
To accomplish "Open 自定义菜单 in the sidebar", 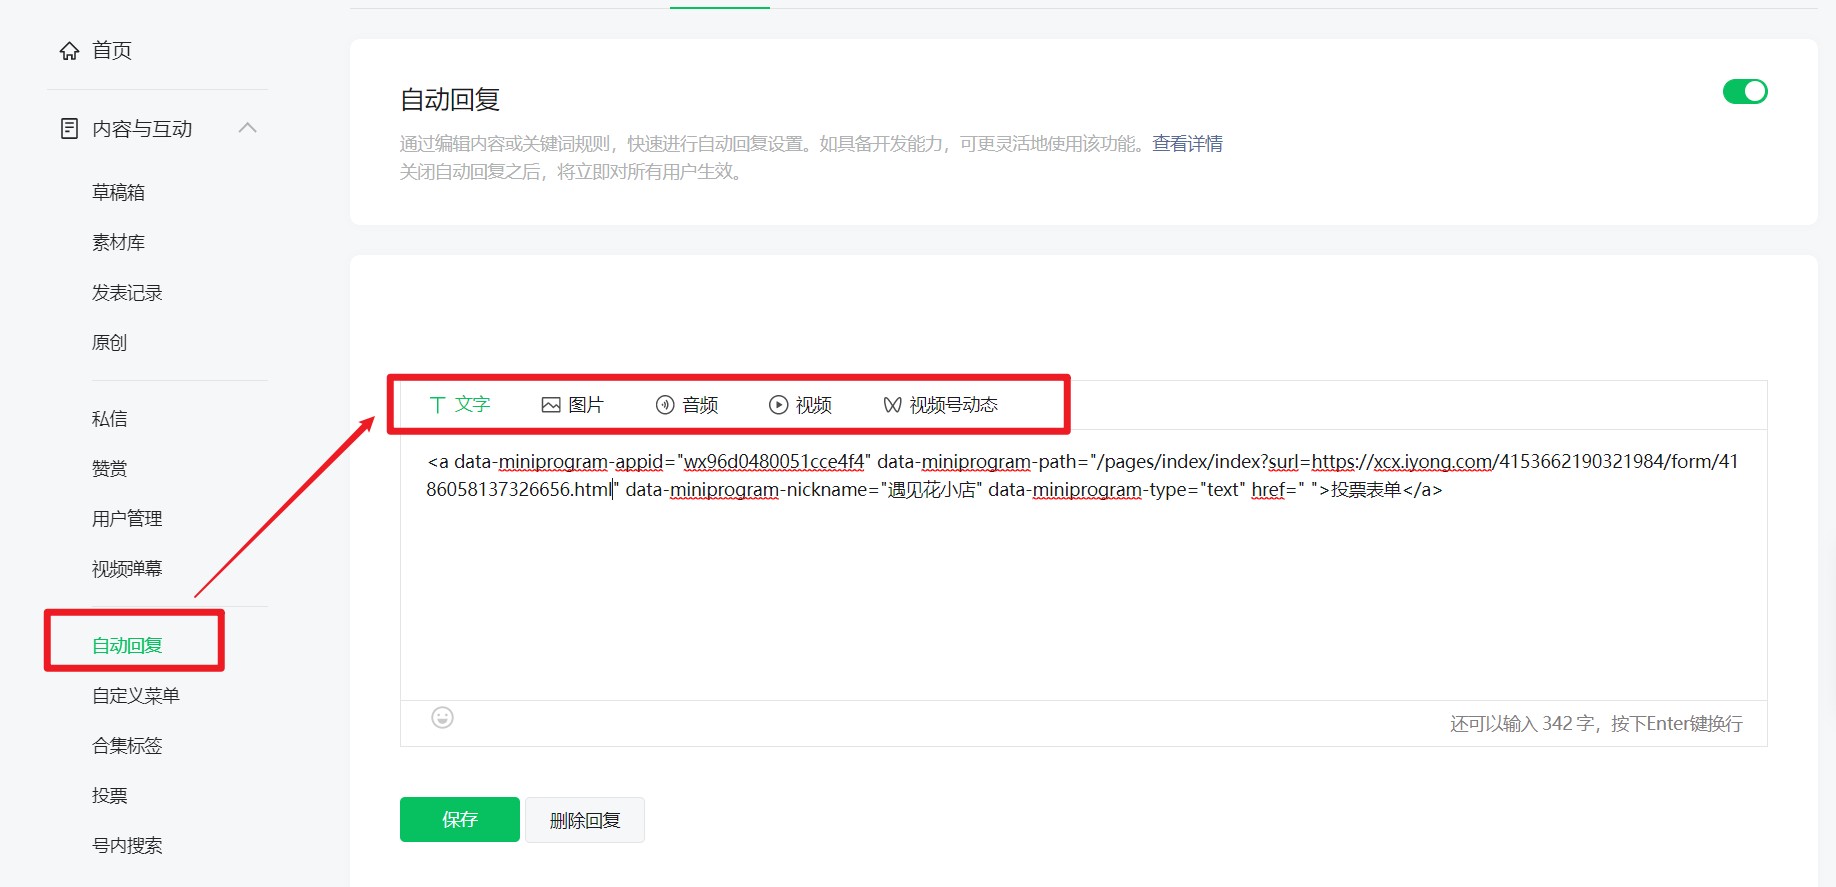I will tap(136, 695).
